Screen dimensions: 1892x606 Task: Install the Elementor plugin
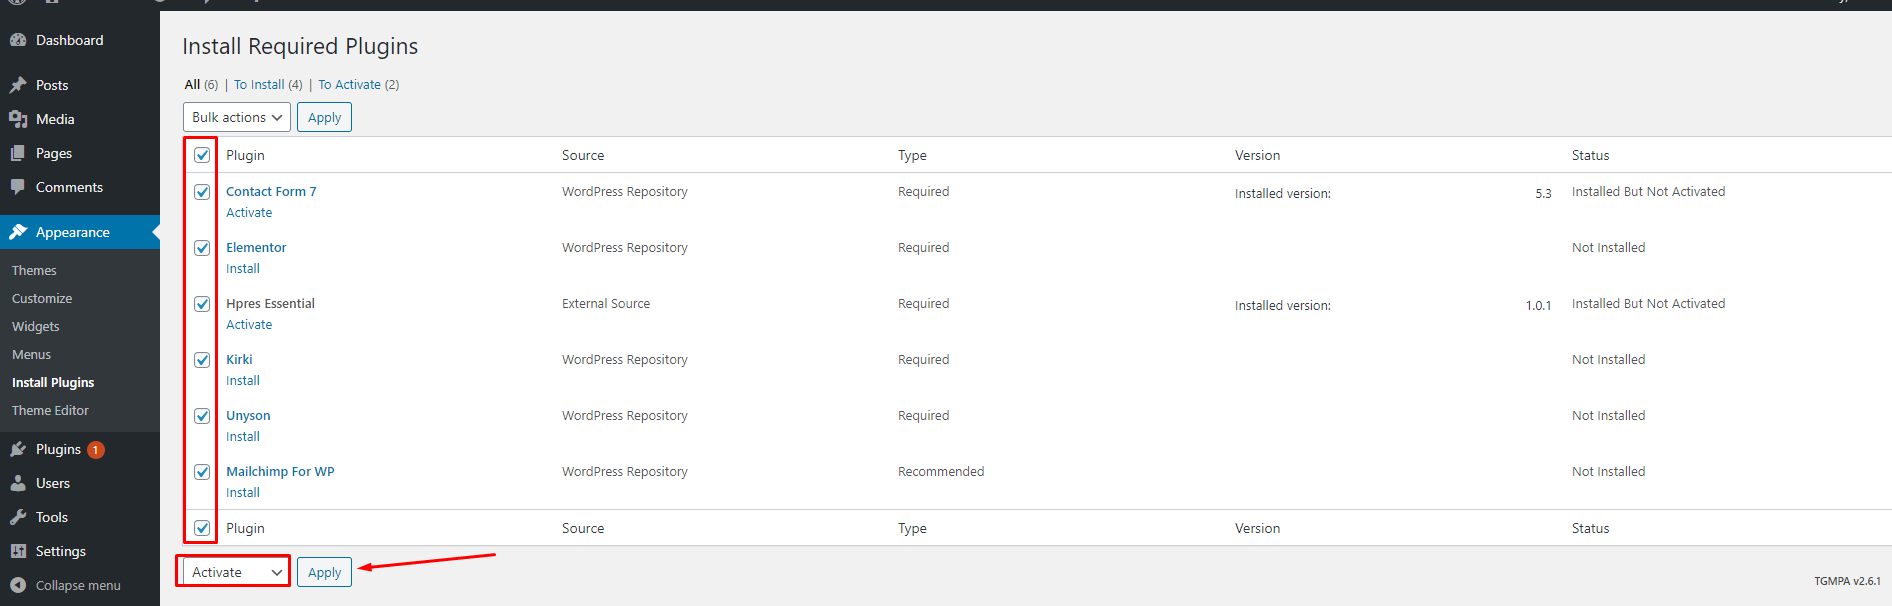(243, 269)
